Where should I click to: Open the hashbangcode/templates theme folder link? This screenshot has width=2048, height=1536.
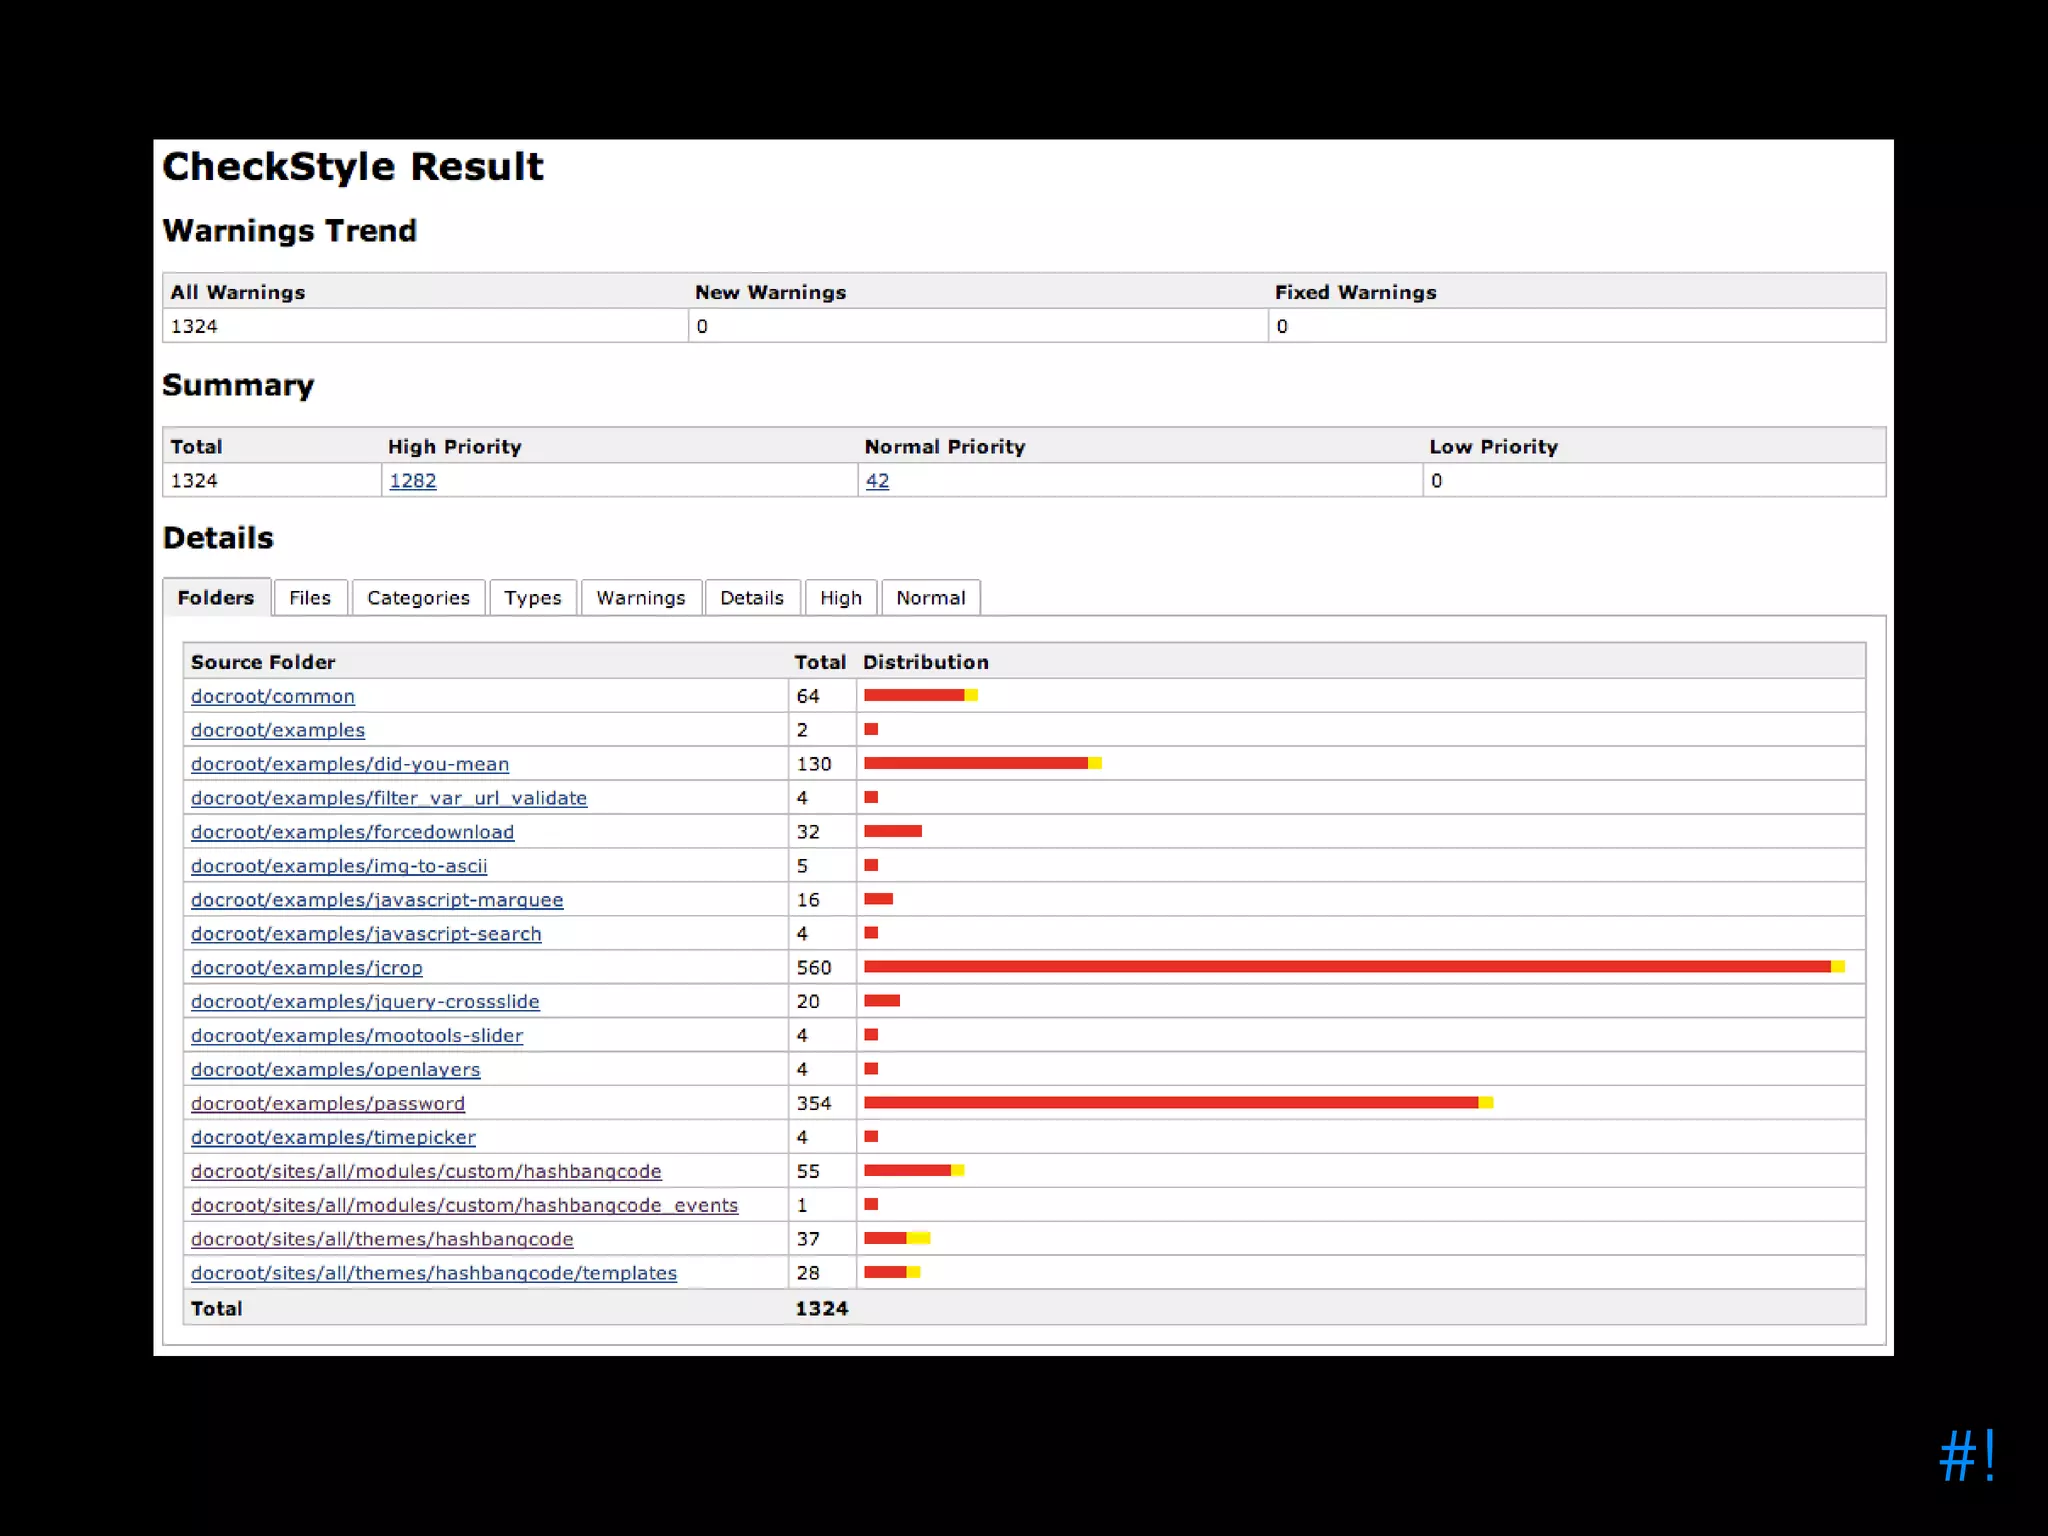(x=433, y=1274)
